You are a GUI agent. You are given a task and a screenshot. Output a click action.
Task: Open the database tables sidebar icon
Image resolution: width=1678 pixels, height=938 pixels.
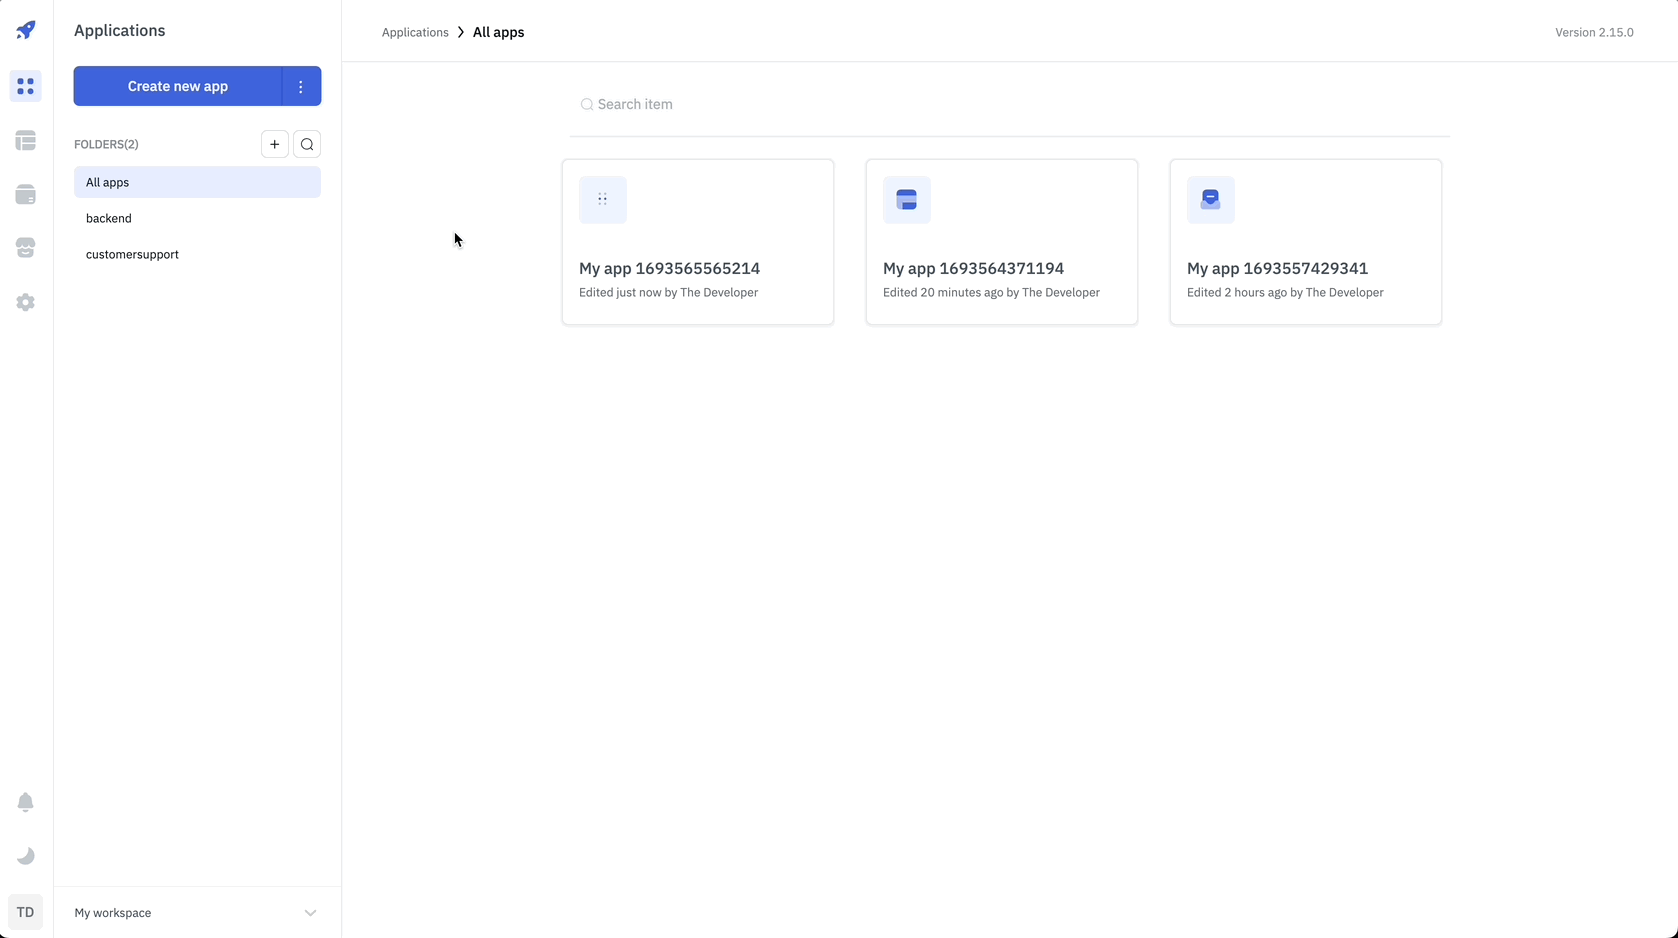point(26,141)
